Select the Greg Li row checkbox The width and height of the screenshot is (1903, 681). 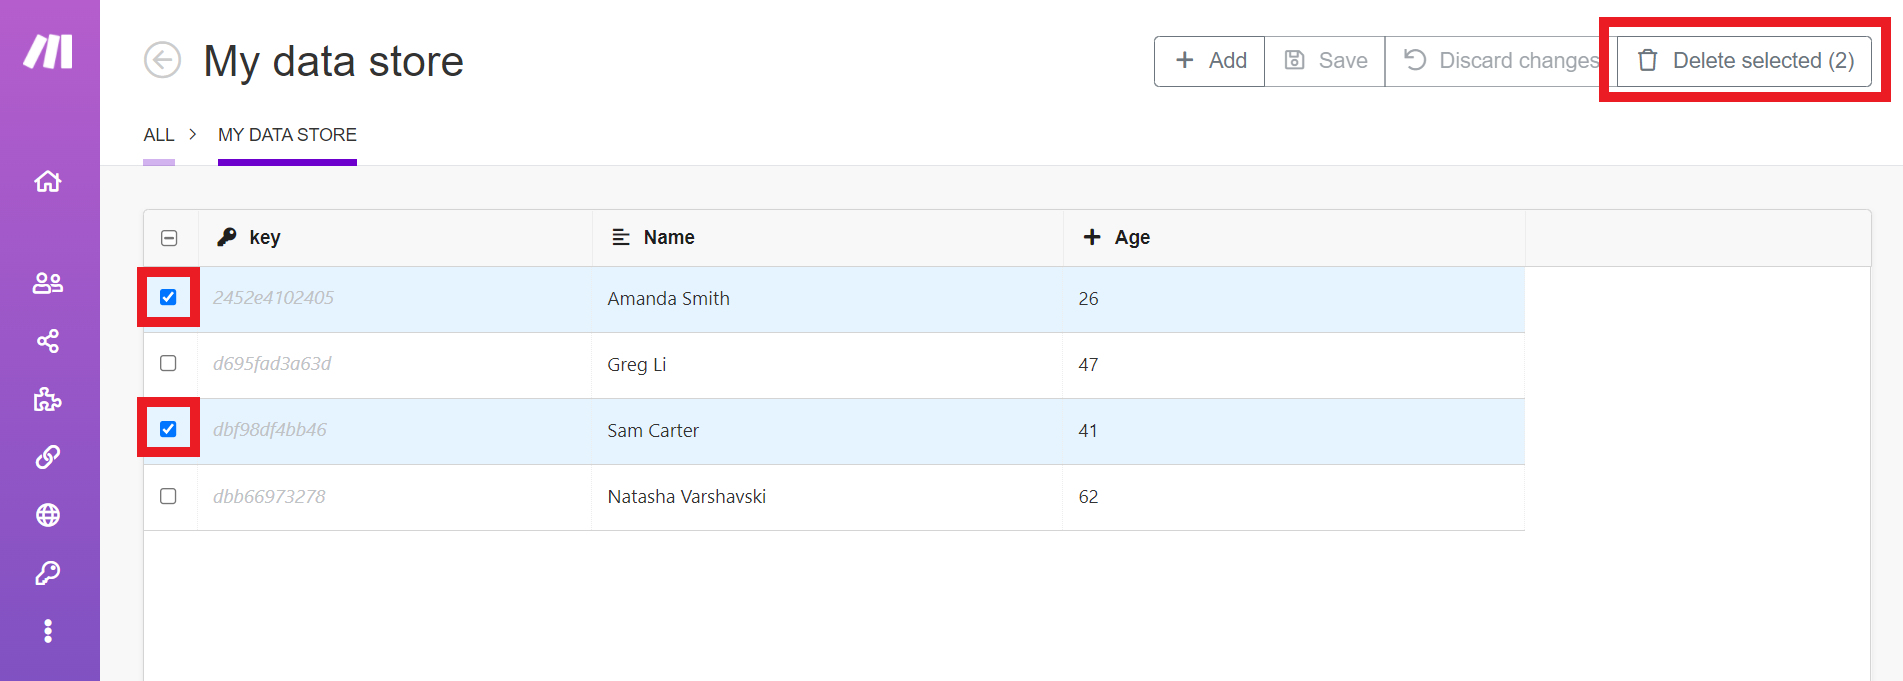click(x=168, y=363)
